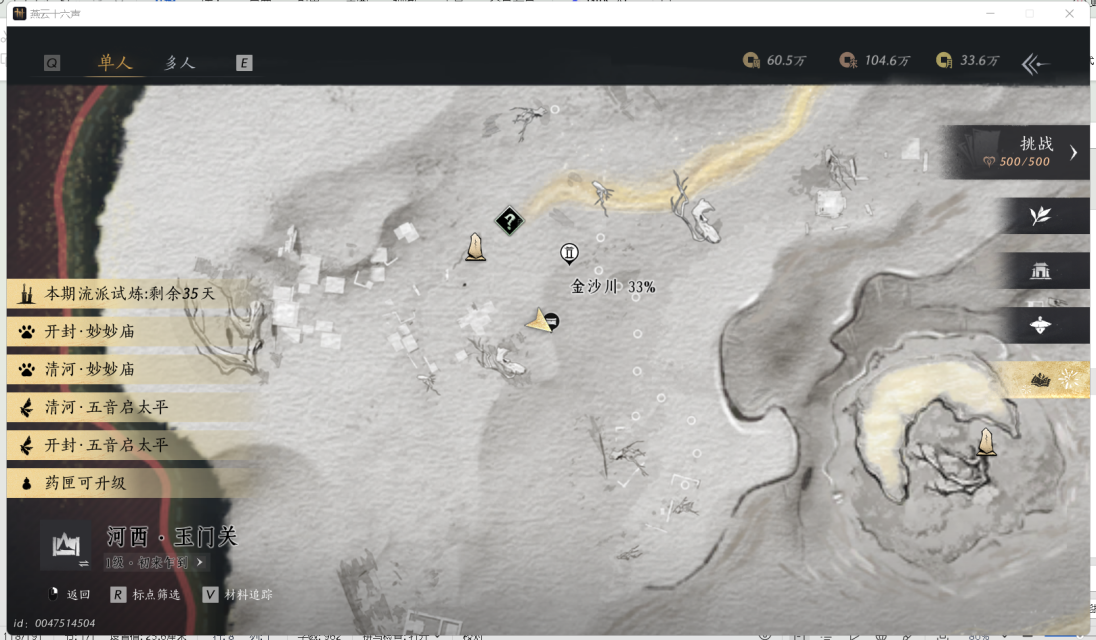Switch to the 多人 tab
1096x640 pixels.
(180, 63)
